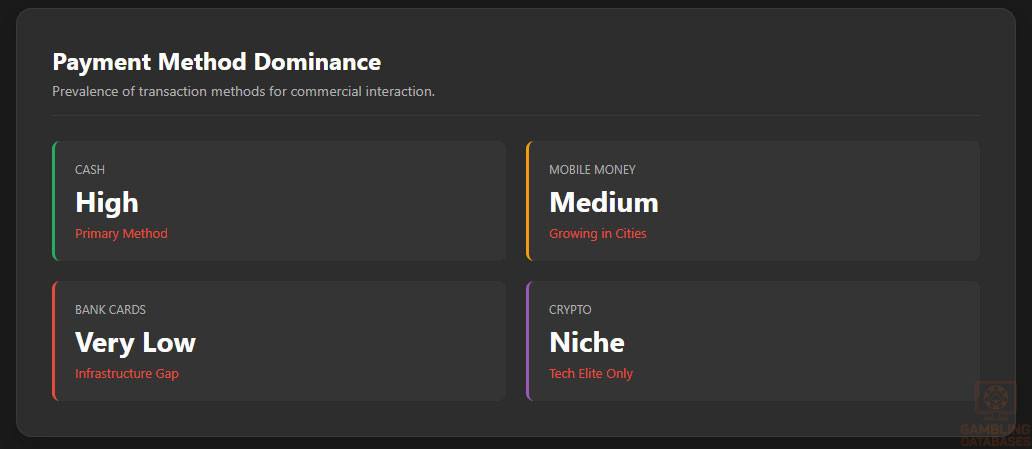Click the CRYPTO card label
The height and width of the screenshot is (449, 1032).
point(570,310)
